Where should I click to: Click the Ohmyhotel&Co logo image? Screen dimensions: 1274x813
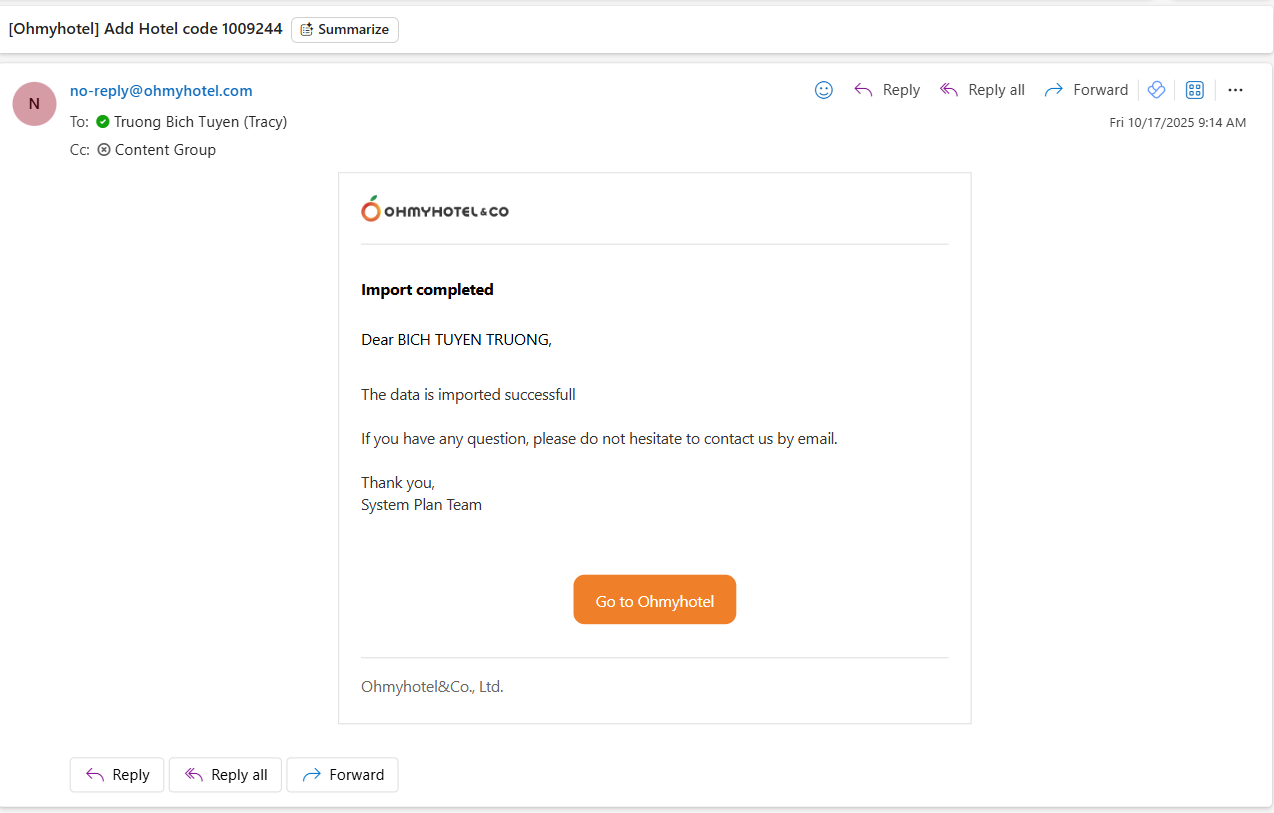(435, 210)
